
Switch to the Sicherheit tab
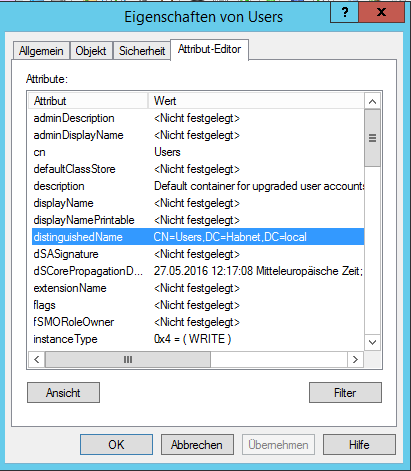(142, 51)
